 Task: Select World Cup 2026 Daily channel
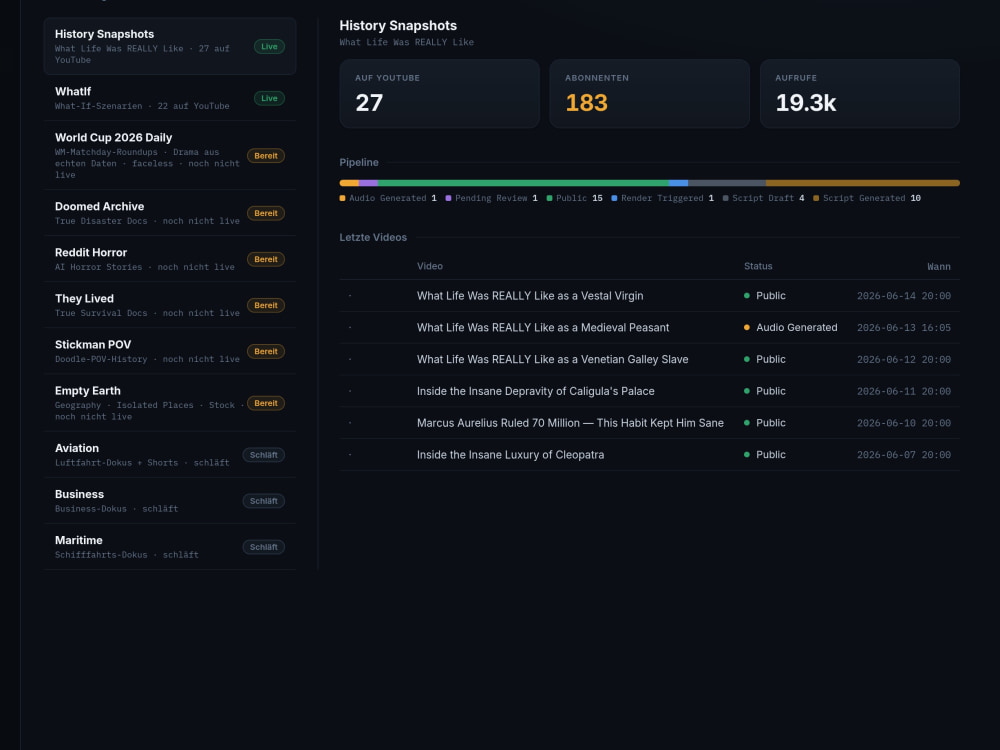click(x=170, y=156)
